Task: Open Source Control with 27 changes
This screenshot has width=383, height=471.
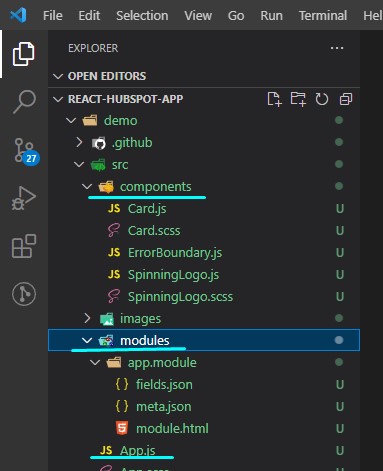Action: pos(25,152)
